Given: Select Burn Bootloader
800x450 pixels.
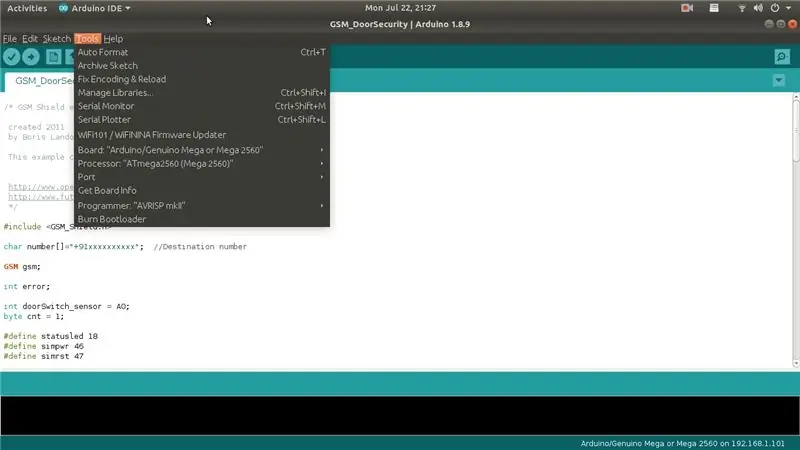Looking at the screenshot, I should pos(202,219).
